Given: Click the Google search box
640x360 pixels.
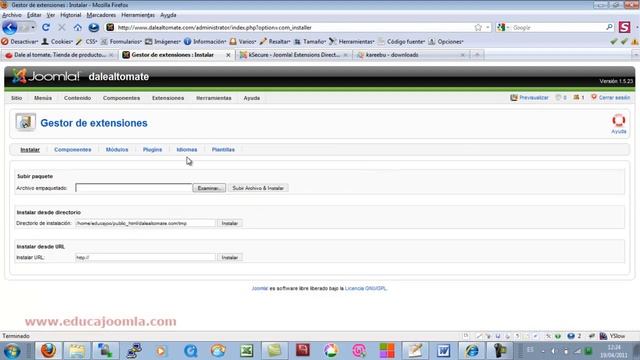Looking at the screenshot, I should 558,27.
